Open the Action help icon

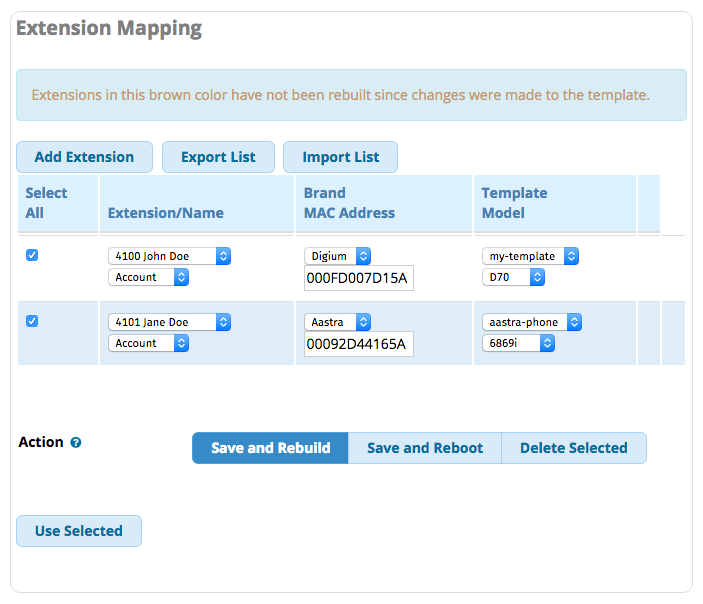76,443
